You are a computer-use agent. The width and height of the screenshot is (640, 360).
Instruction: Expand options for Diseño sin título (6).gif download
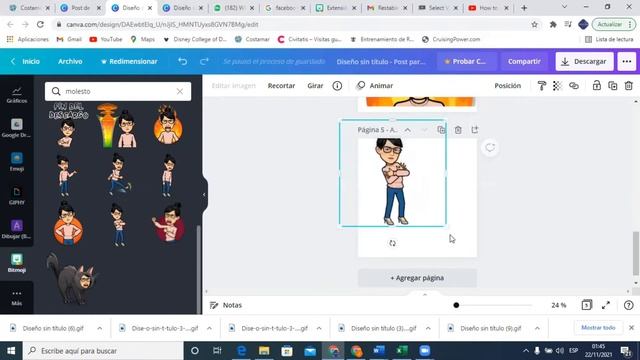coord(100,328)
